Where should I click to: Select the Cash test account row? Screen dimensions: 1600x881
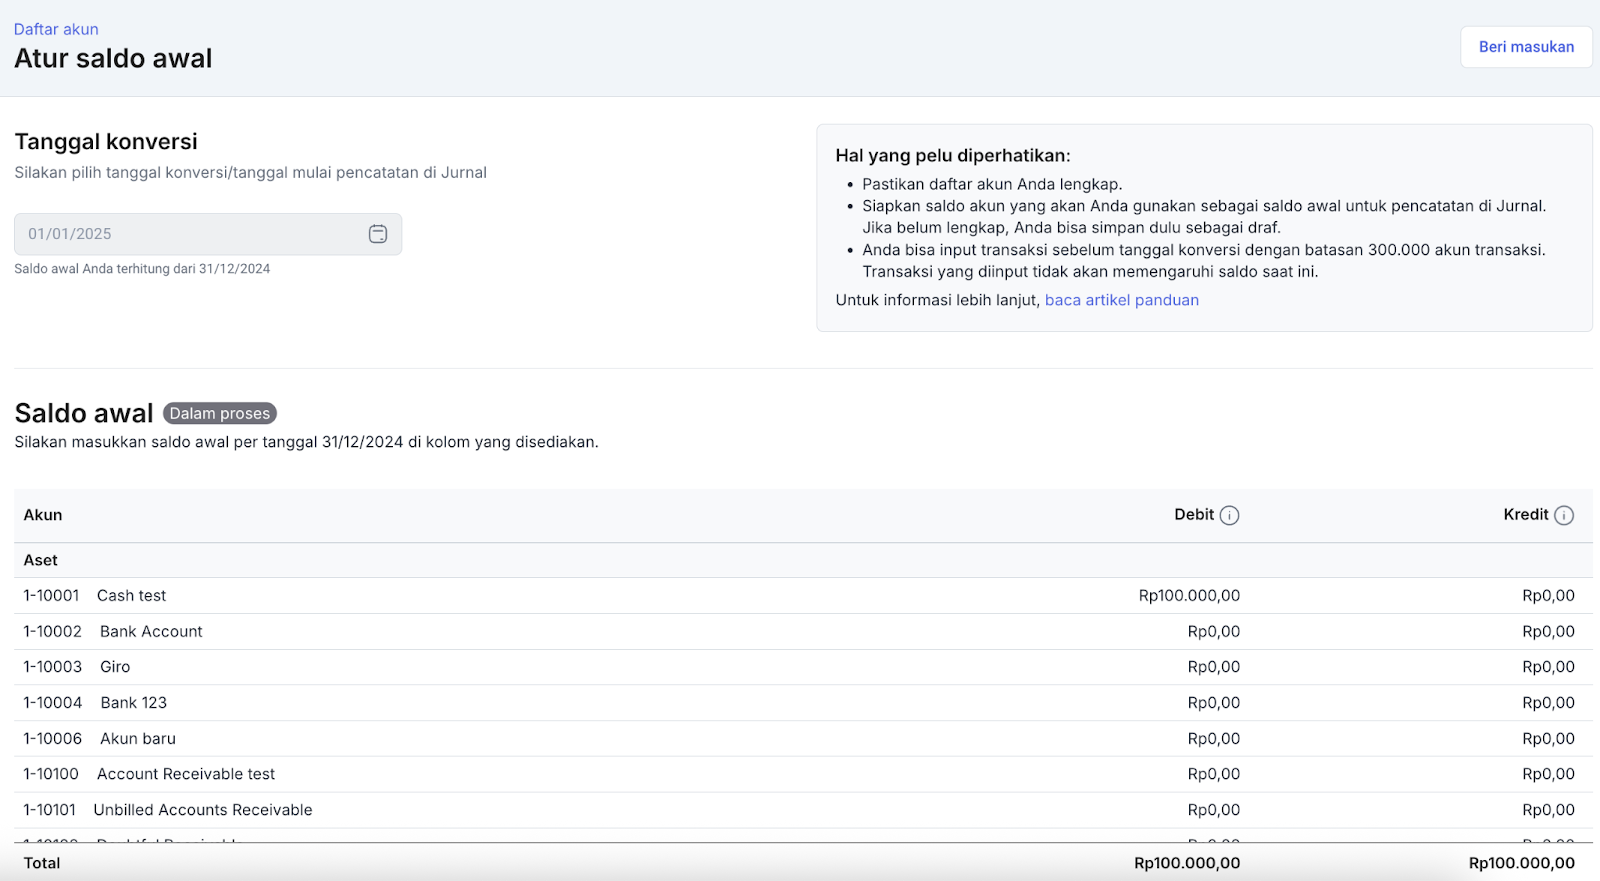131,596
